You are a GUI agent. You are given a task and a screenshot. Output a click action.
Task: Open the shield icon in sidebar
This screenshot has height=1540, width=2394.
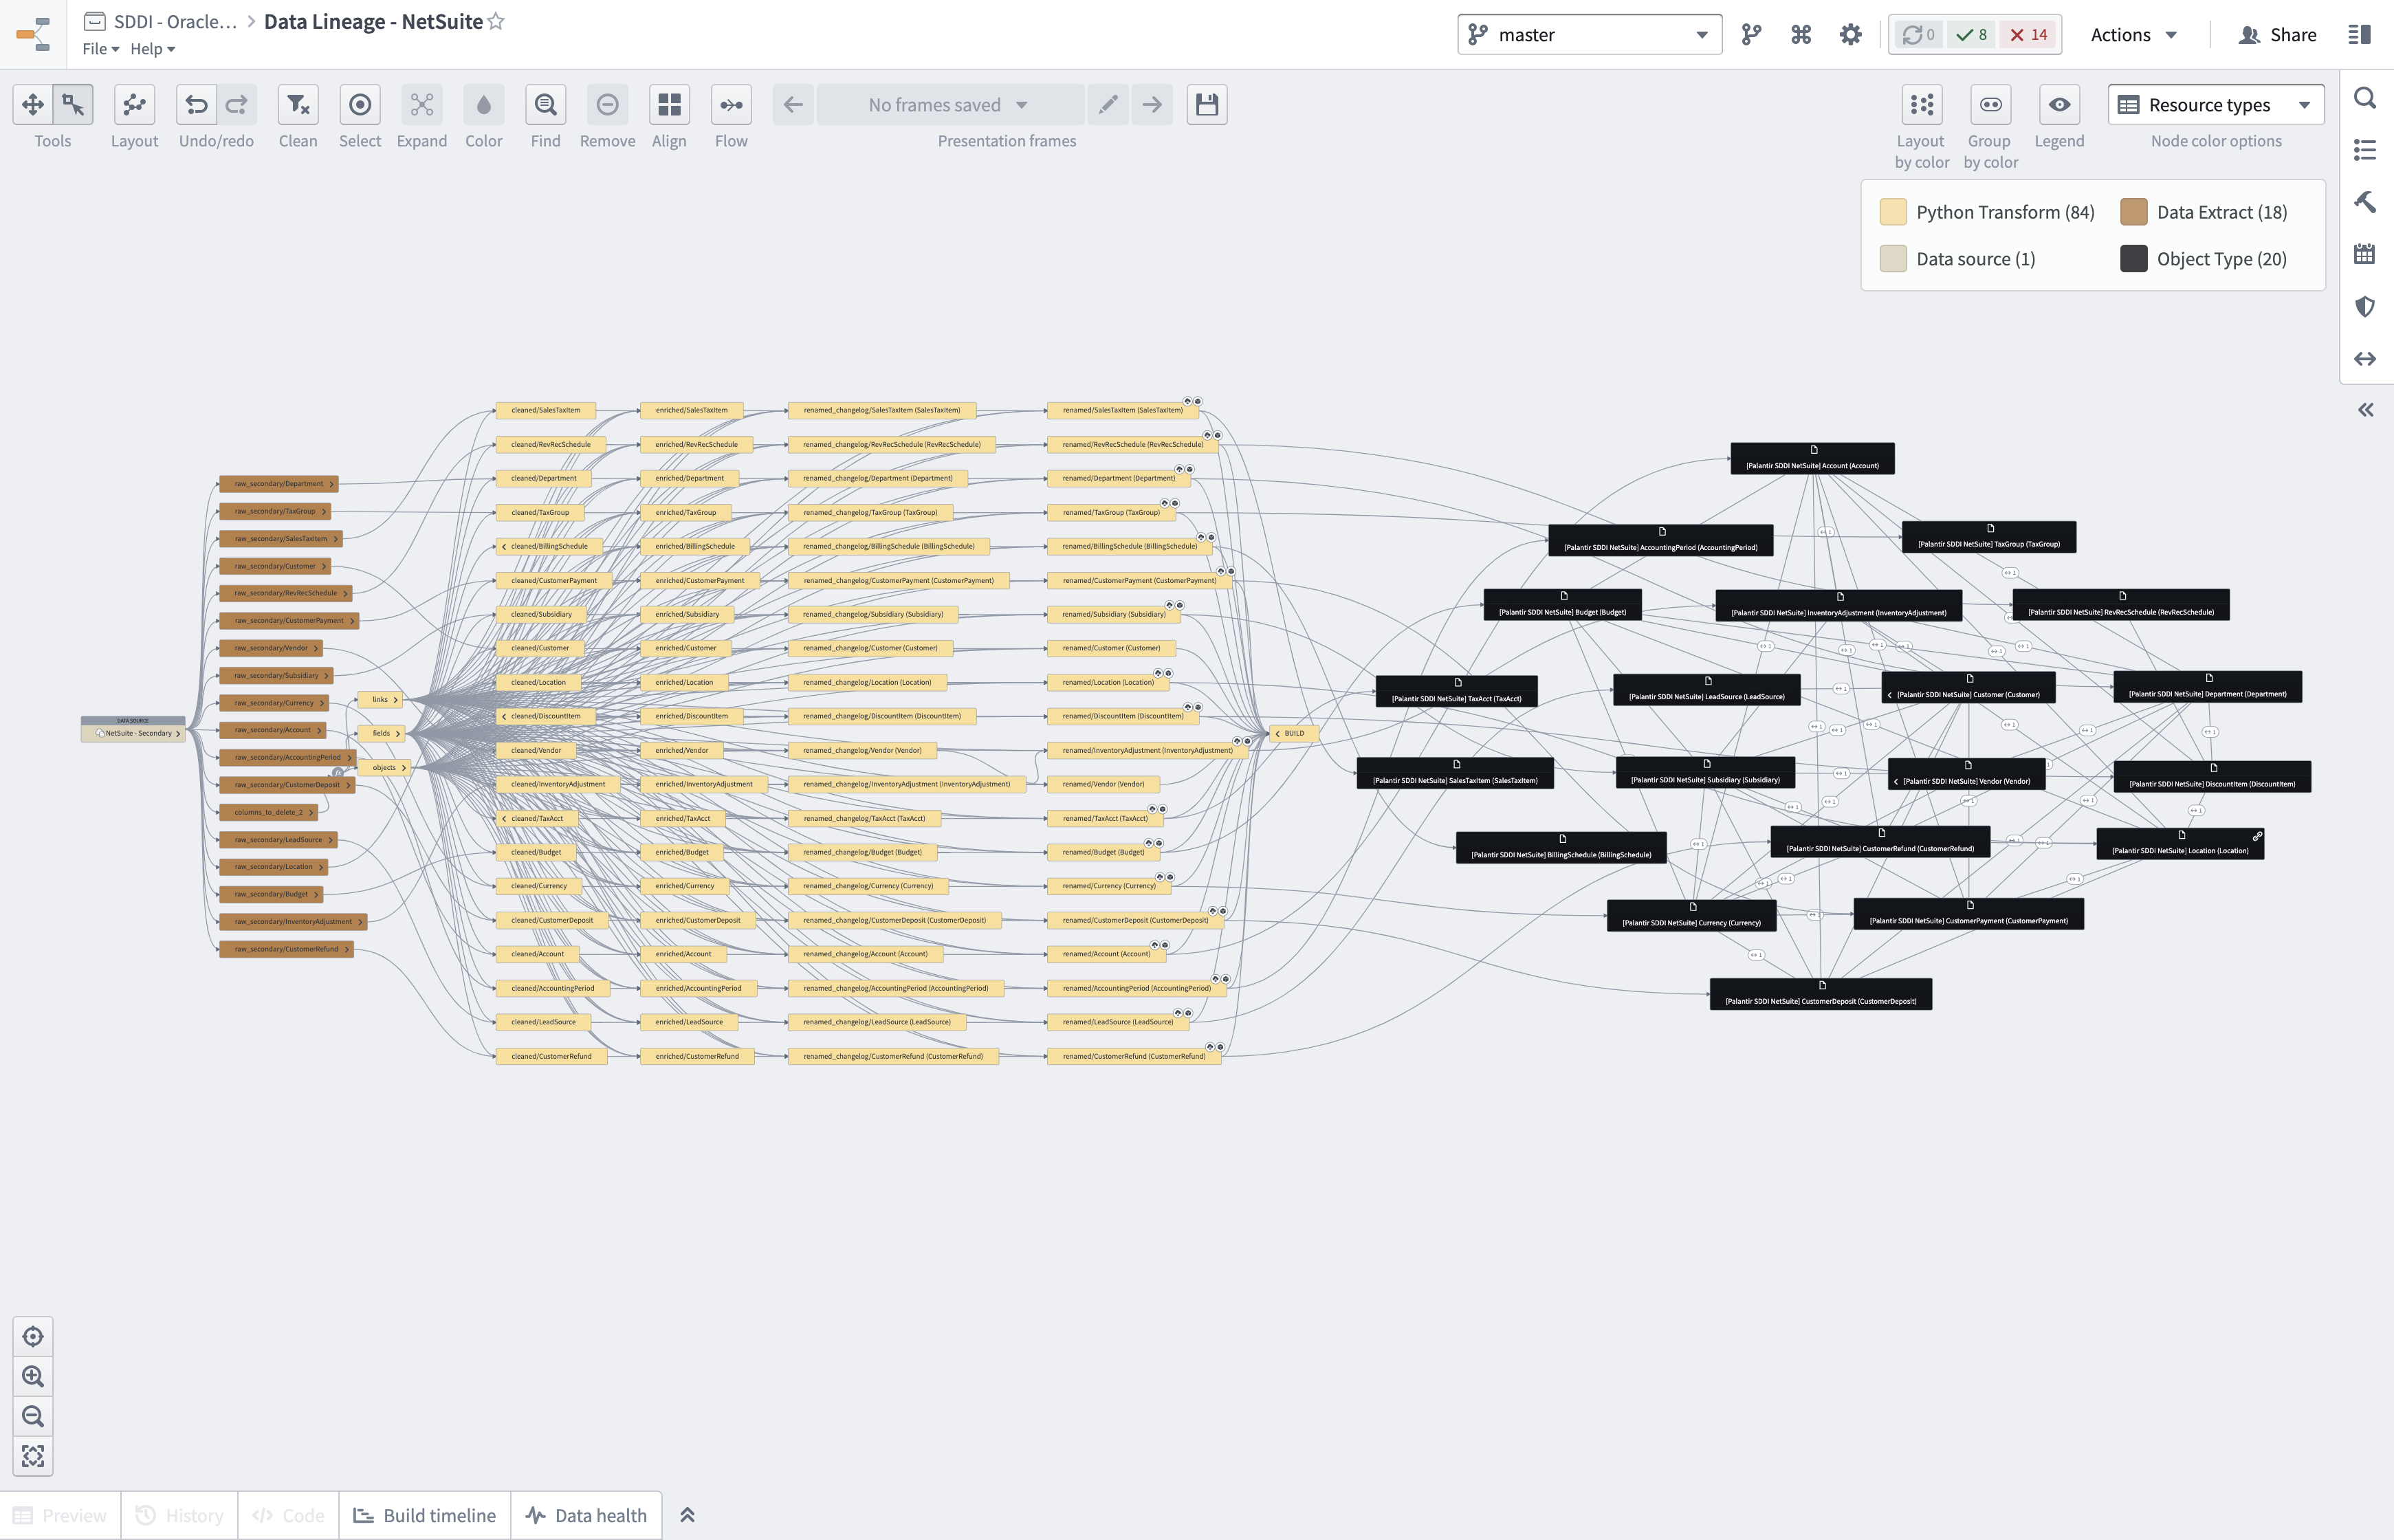[x=2365, y=306]
